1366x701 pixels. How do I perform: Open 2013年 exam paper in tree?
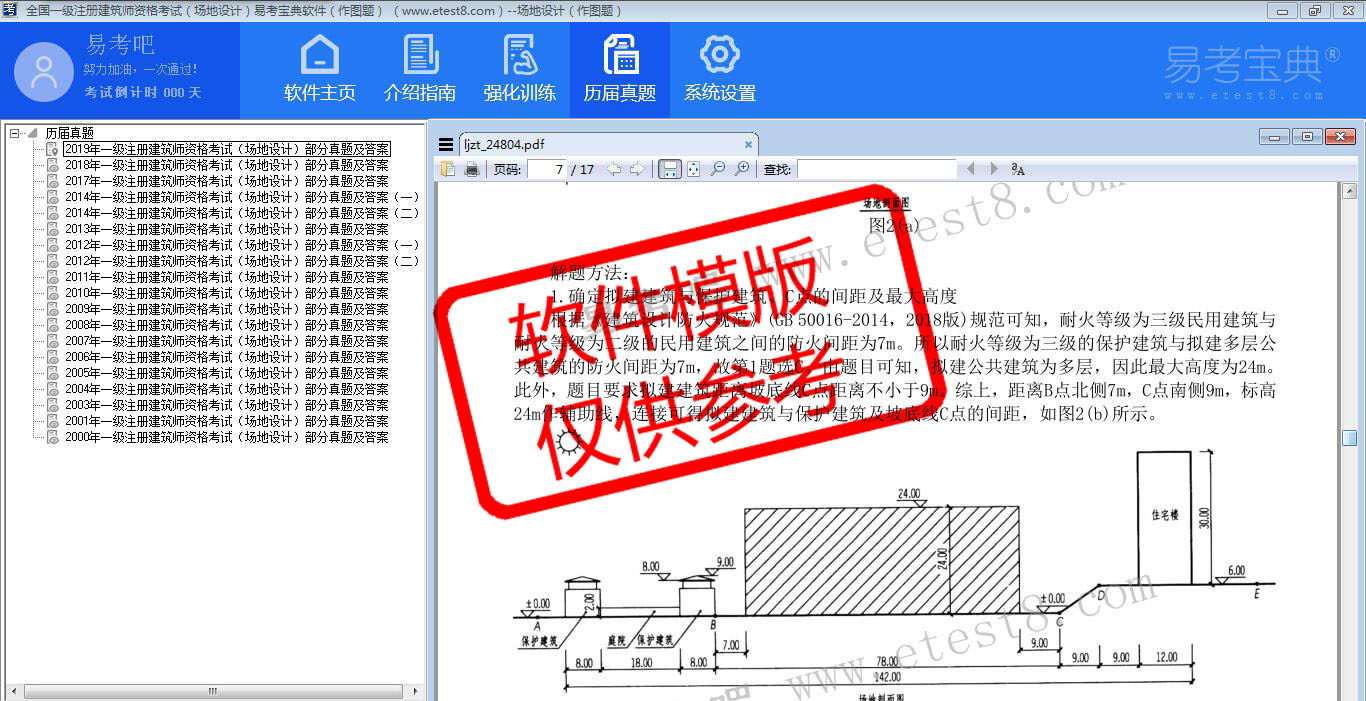click(x=226, y=229)
